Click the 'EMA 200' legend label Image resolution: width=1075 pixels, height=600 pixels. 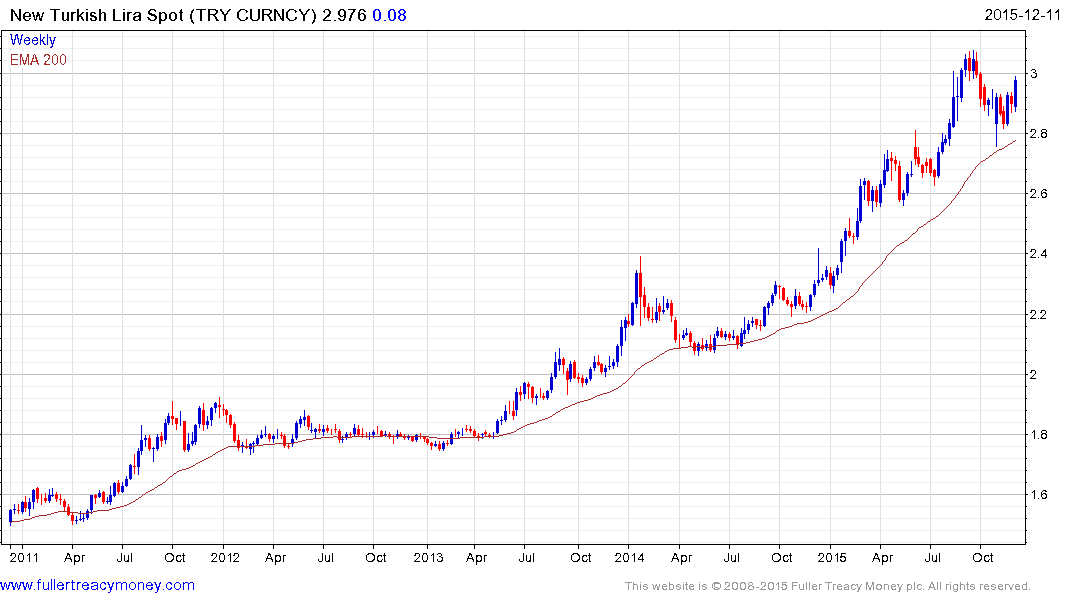point(38,60)
